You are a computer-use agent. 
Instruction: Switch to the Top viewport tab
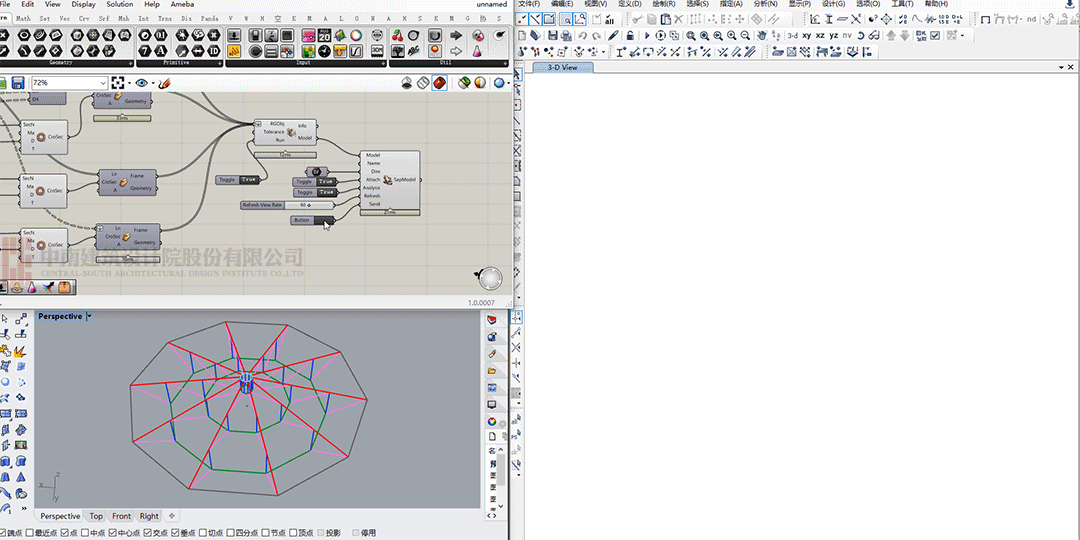tap(96, 516)
